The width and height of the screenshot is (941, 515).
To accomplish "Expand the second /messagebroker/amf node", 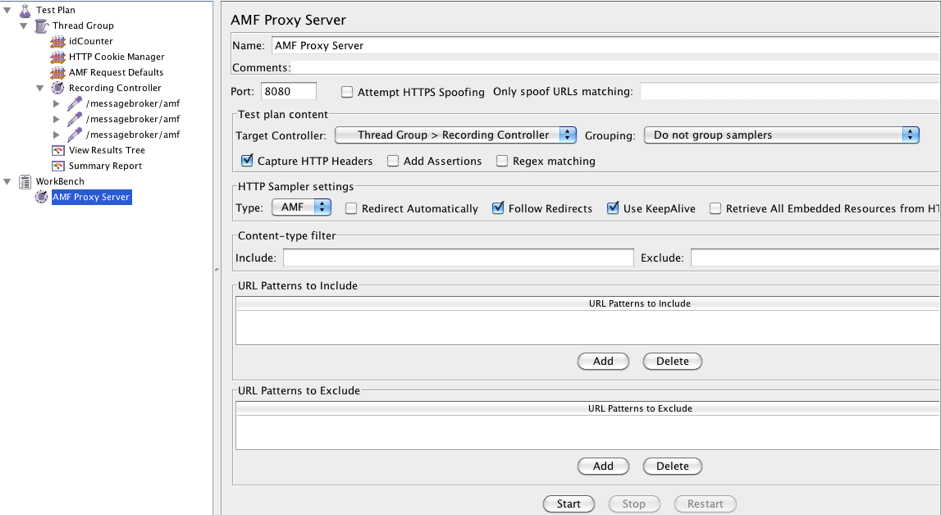I will (56, 119).
